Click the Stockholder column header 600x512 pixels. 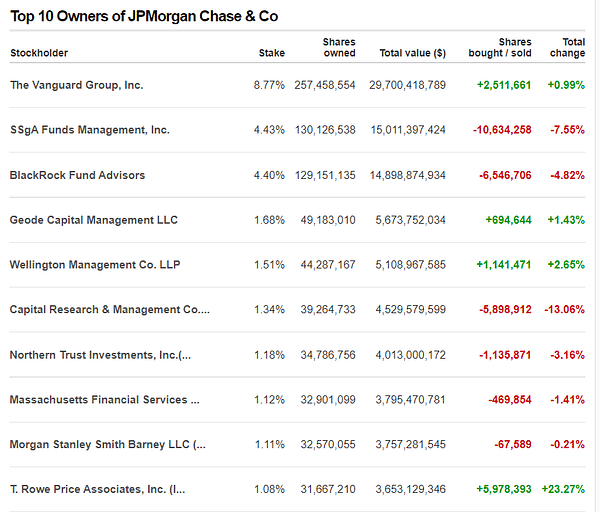[39, 53]
